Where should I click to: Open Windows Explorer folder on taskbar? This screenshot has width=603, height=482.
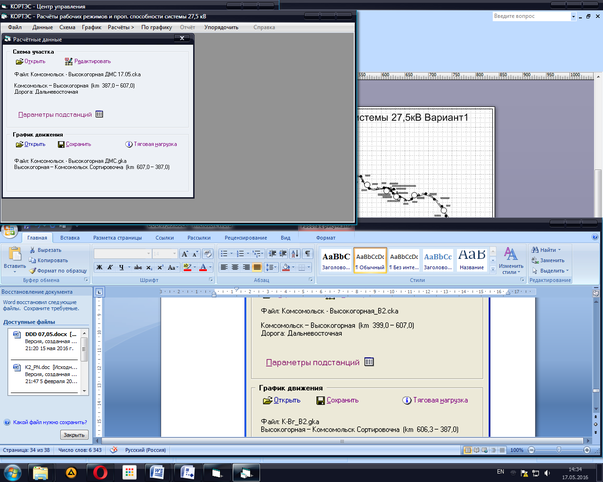click(40, 472)
